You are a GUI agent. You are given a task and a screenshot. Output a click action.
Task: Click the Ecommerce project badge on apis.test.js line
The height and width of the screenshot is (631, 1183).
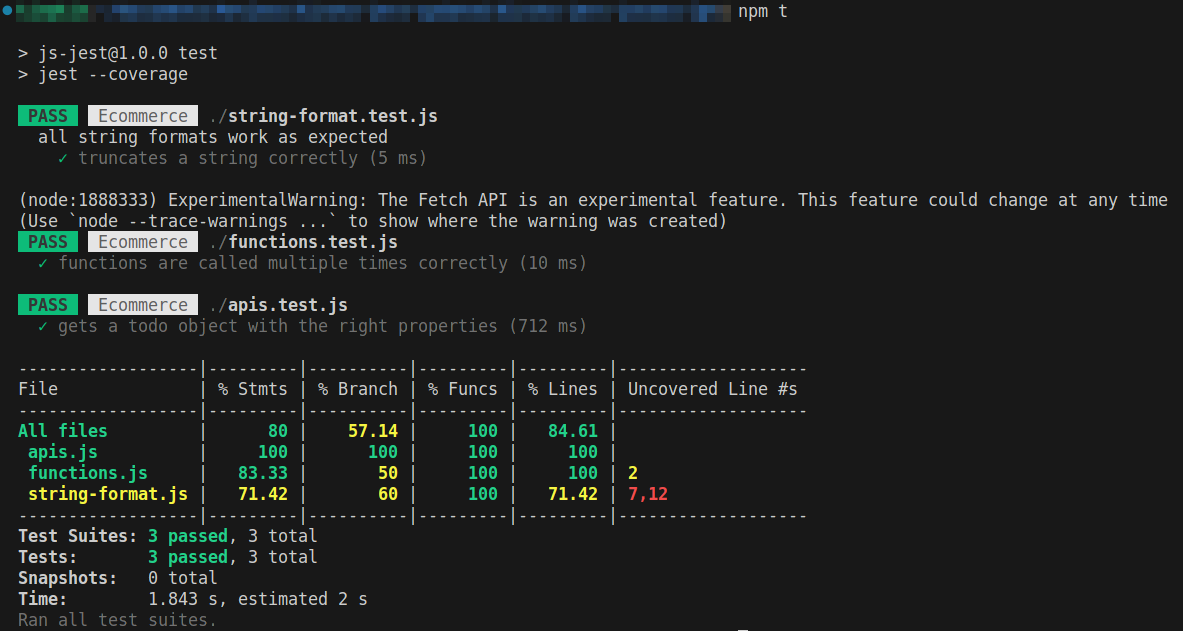coord(142,304)
